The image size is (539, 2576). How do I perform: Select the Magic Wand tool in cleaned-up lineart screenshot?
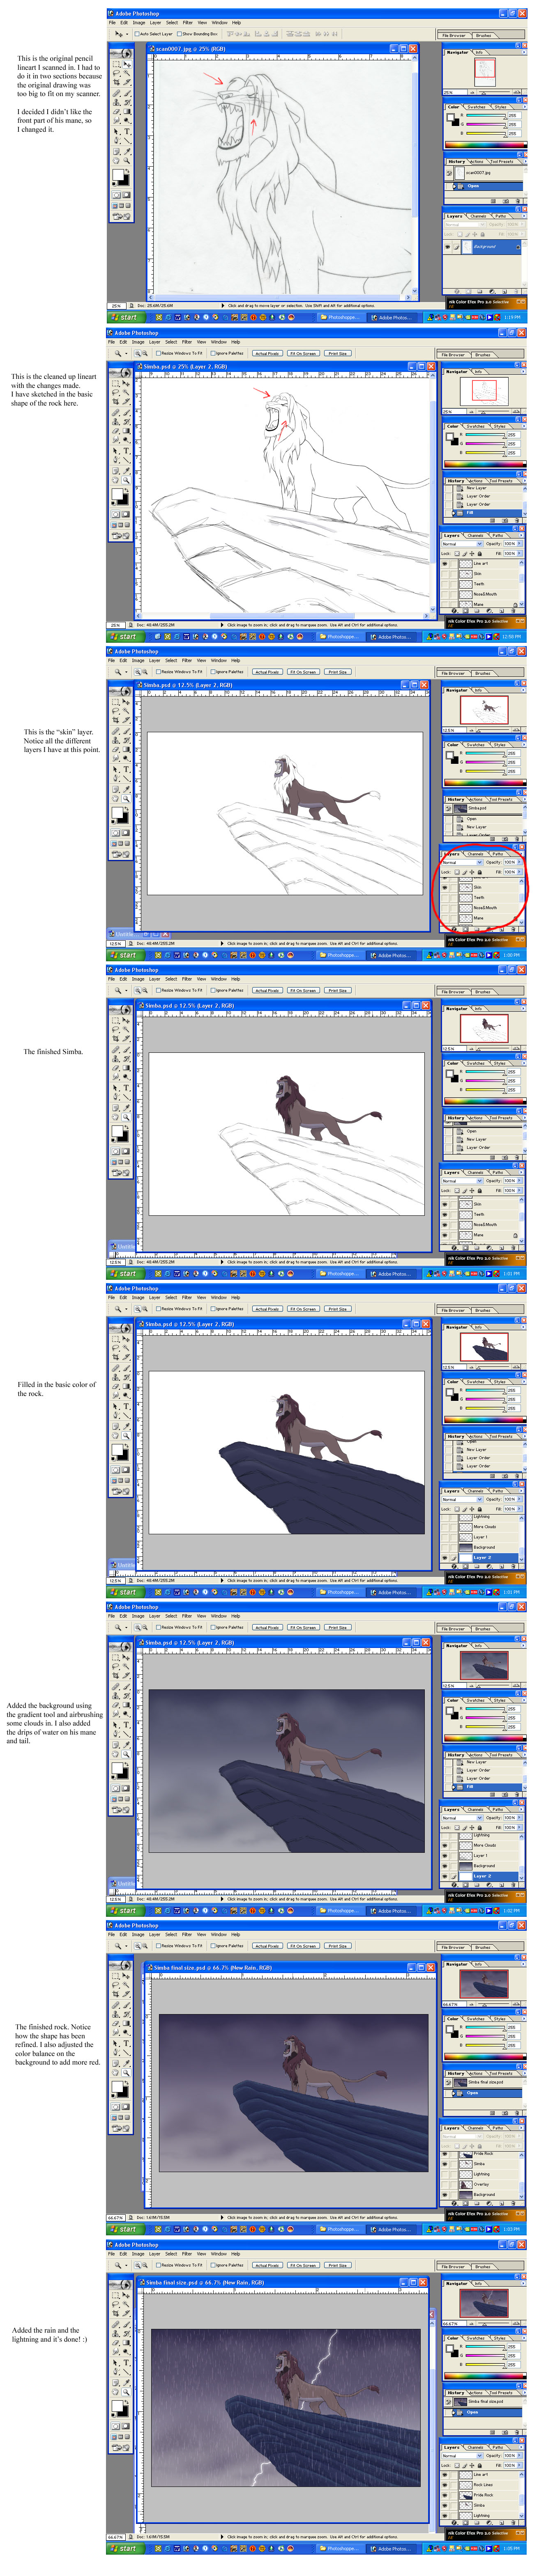[127, 392]
